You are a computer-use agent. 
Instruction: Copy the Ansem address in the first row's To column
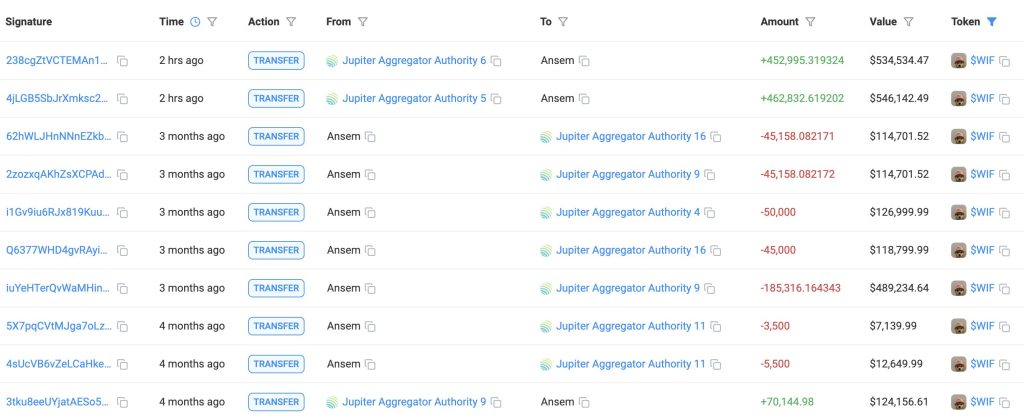pos(585,61)
